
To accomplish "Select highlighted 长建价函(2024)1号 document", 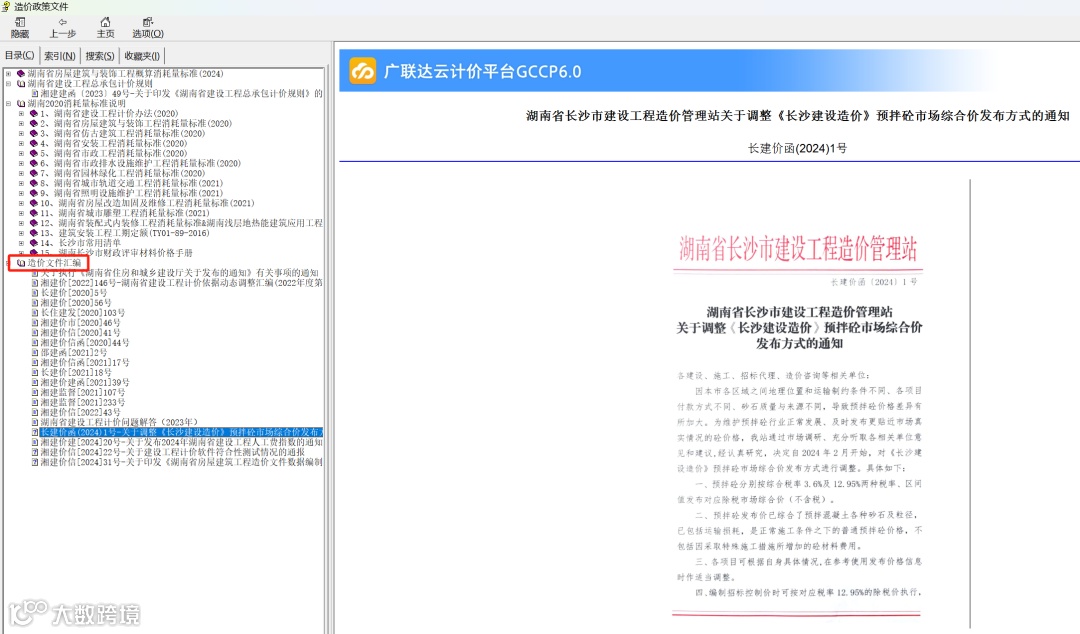I will coord(180,432).
